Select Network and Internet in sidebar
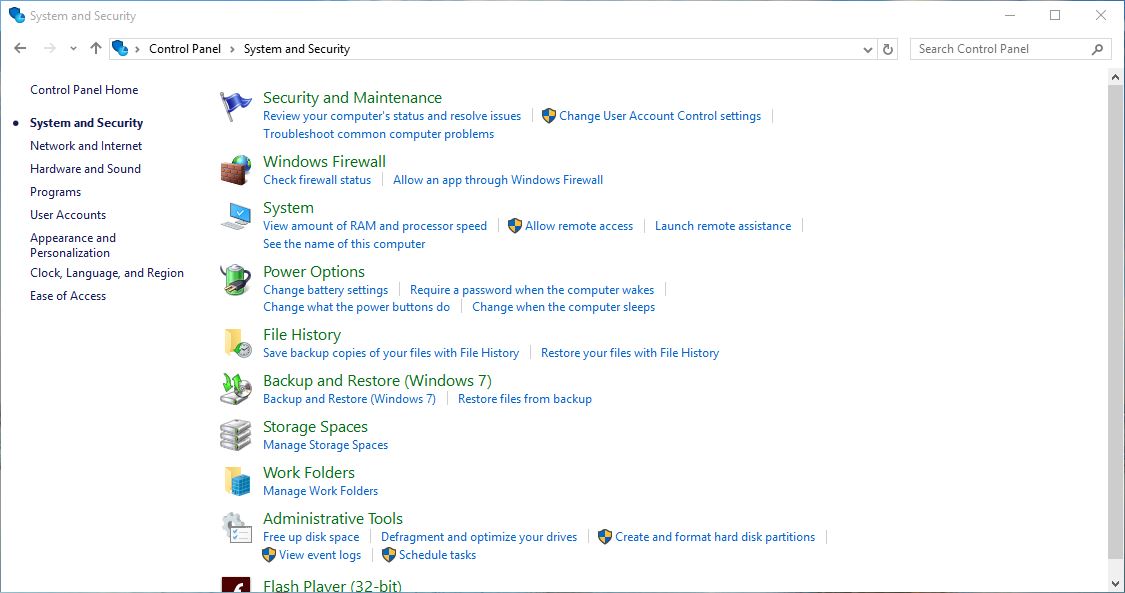 (x=86, y=146)
